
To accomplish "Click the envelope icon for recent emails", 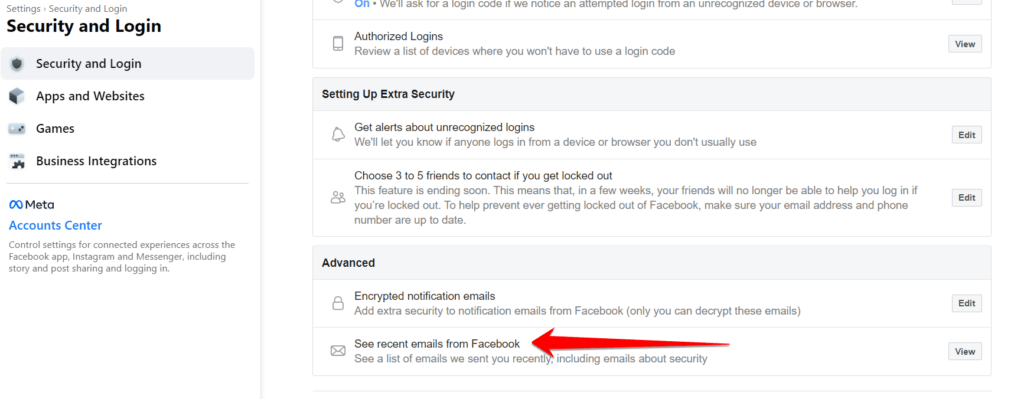I will click(338, 351).
